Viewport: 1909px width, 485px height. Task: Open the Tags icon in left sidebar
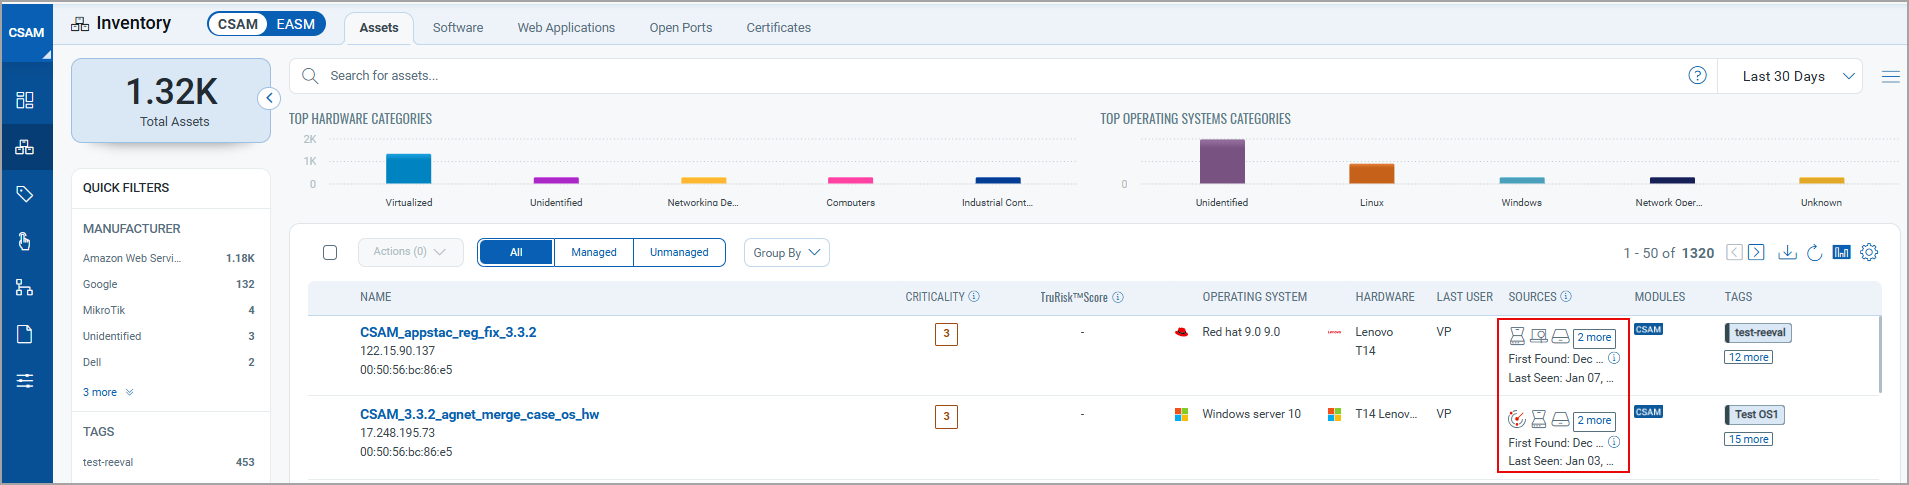pyautogui.click(x=25, y=194)
